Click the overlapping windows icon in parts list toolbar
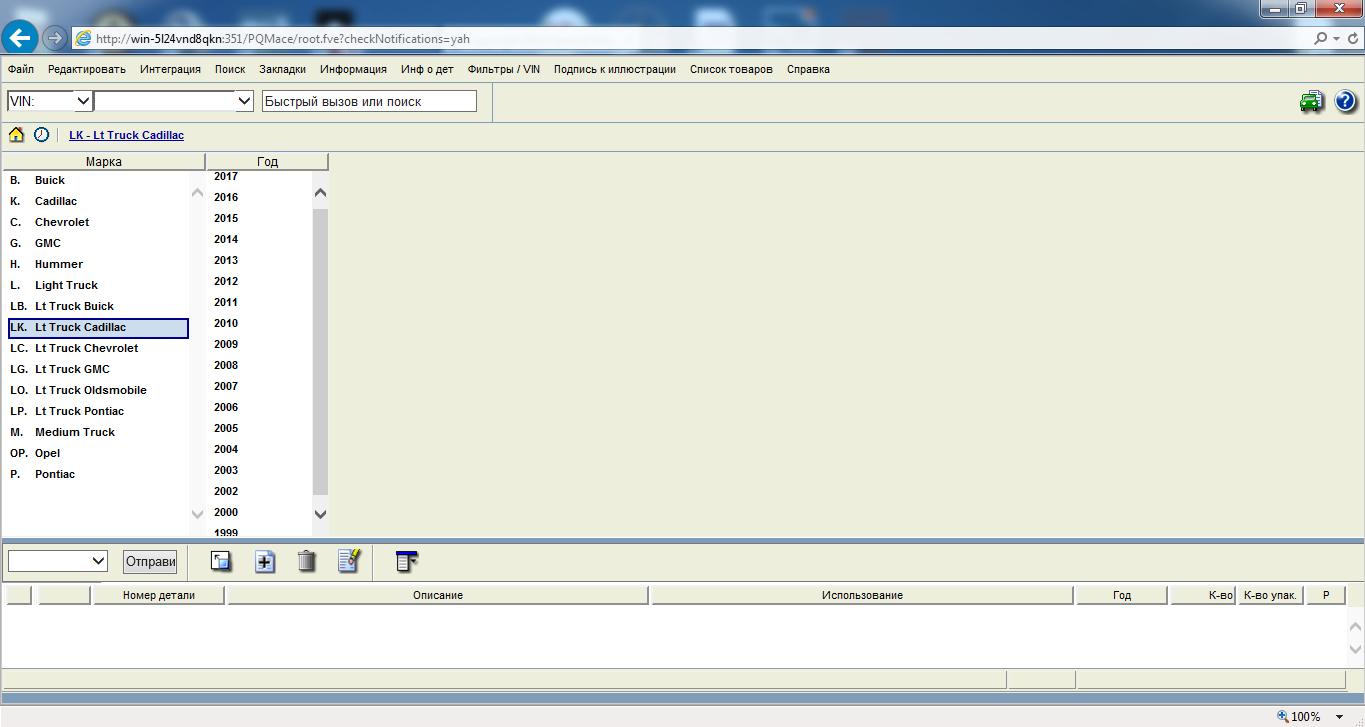This screenshot has height=727, width=1365. [221, 561]
